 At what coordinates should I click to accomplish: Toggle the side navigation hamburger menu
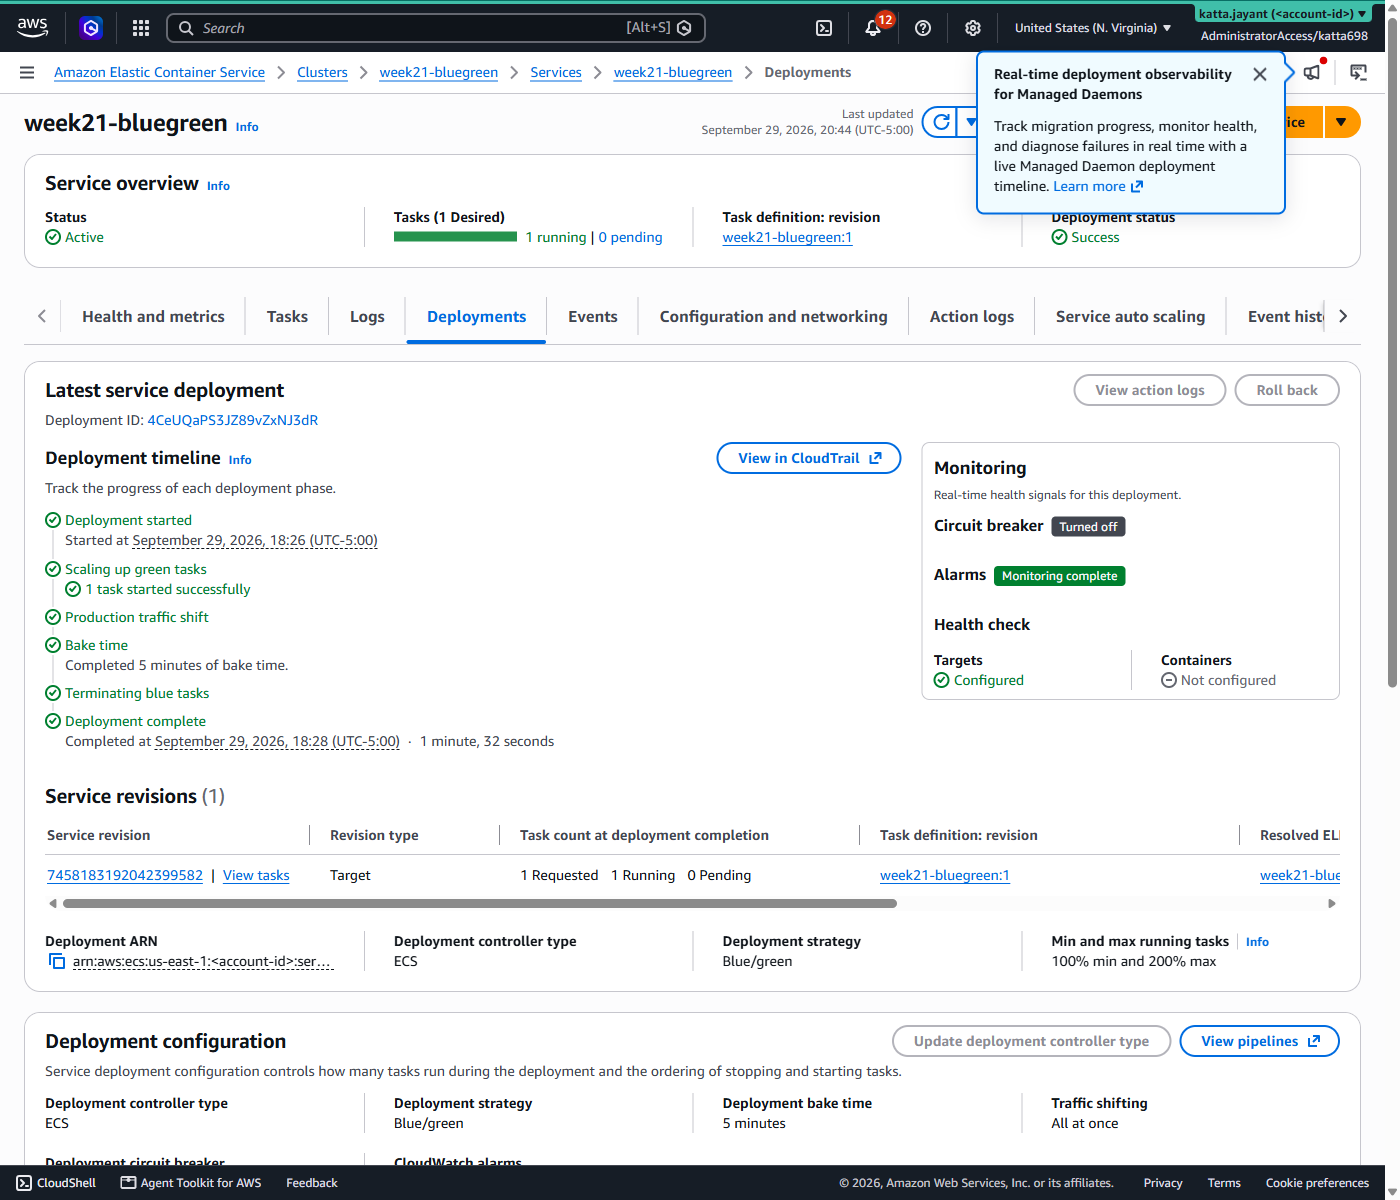[x=27, y=72]
